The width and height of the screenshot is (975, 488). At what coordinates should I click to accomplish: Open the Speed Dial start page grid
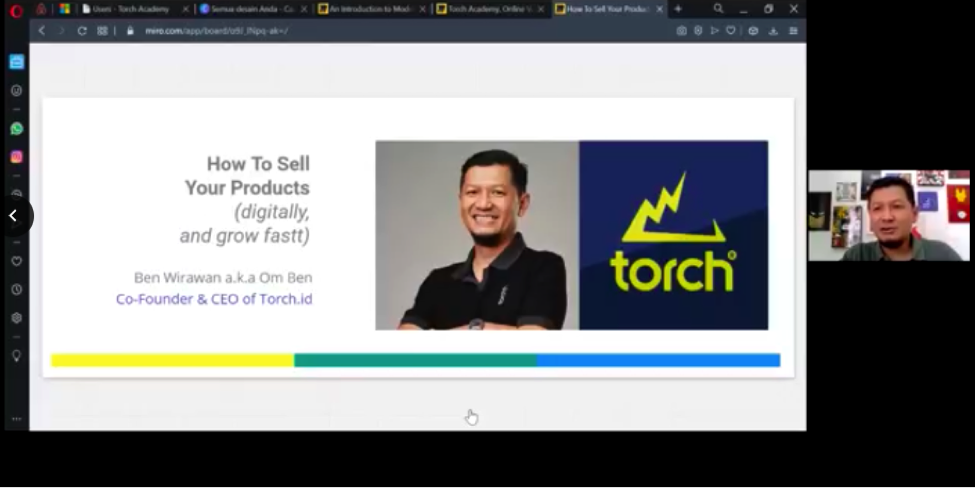(x=102, y=30)
